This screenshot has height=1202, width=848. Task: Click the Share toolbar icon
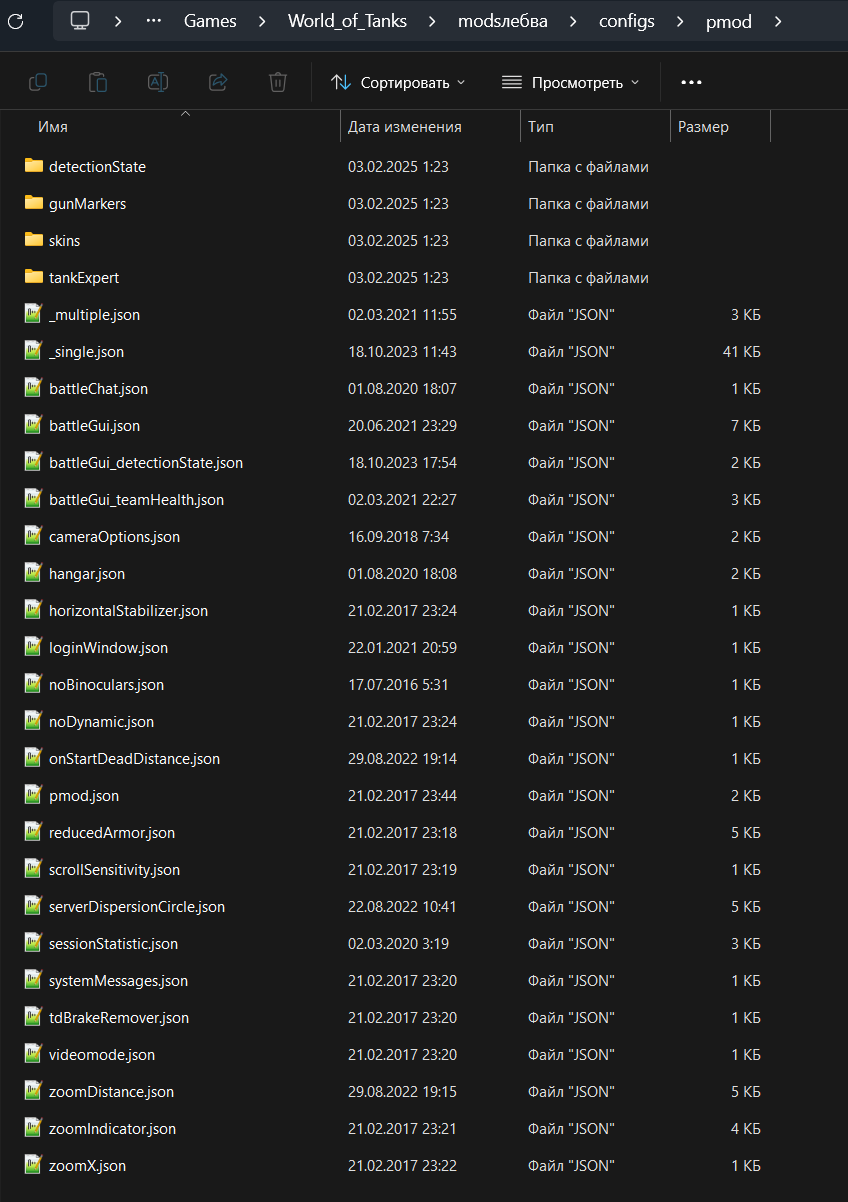point(218,82)
